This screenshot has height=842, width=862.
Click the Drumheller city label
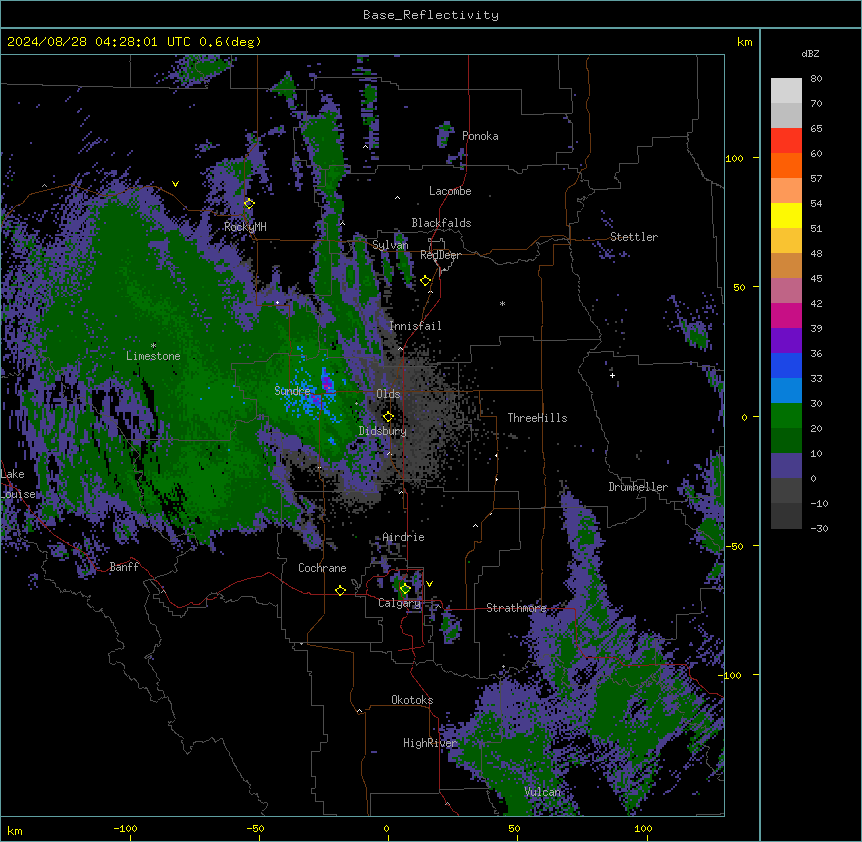click(638, 487)
